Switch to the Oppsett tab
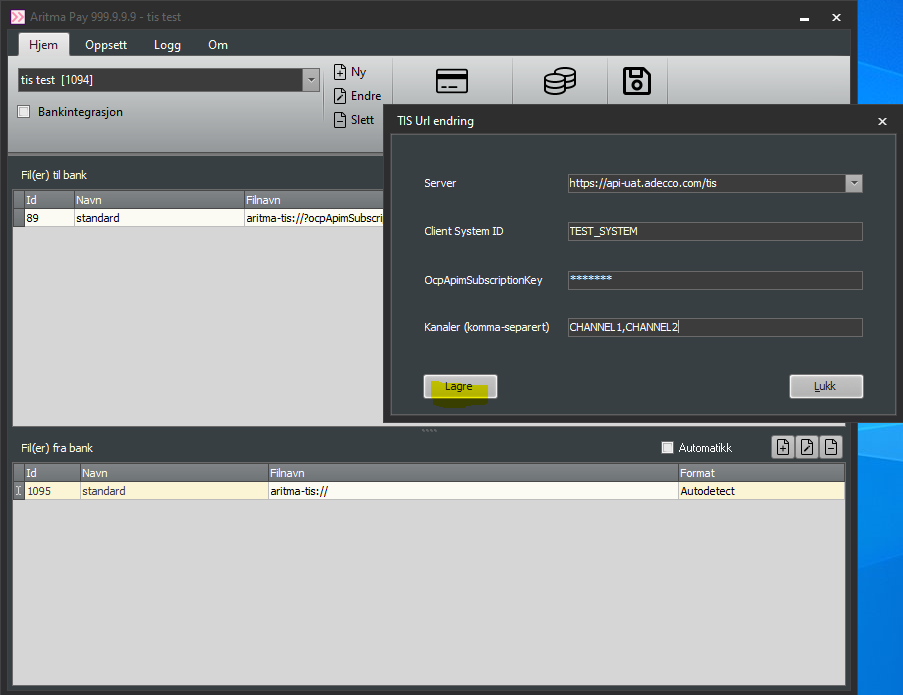 (106, 45)
